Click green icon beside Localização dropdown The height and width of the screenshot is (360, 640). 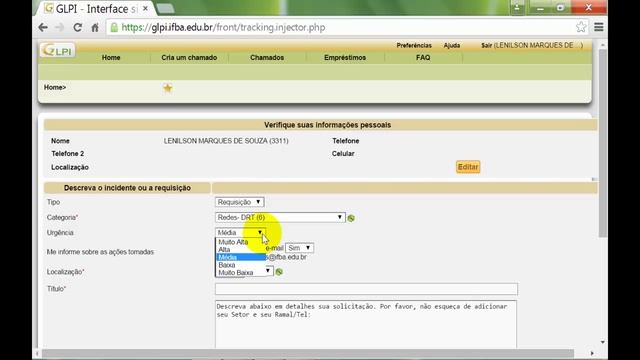(279, 272)
